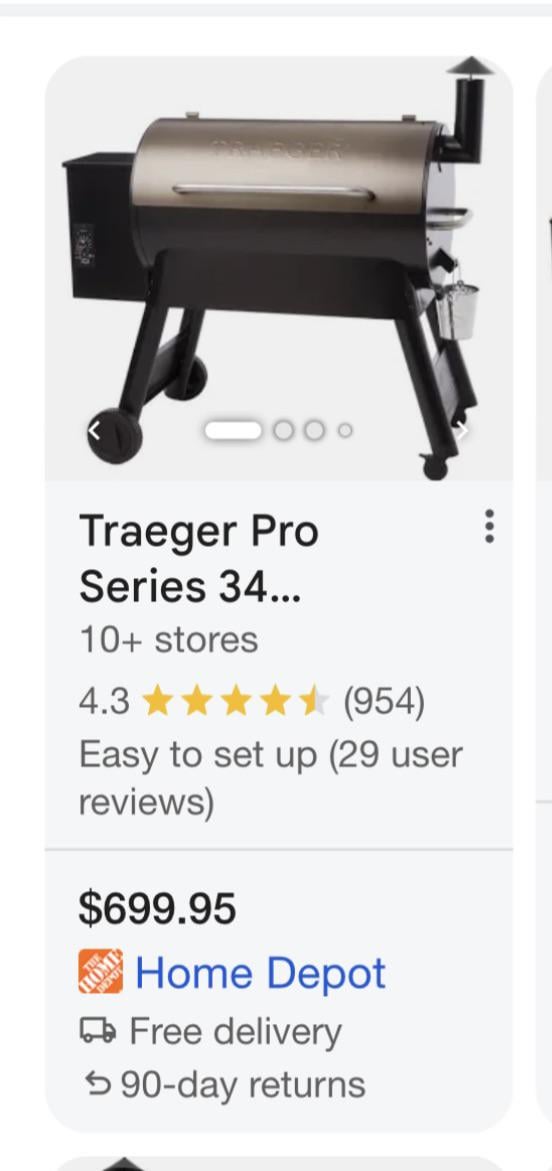Image resolution: width=552 pixels, height=1171 pixels.
Task: Select the second carousel indicator dot
Action: tap(283, 430)
